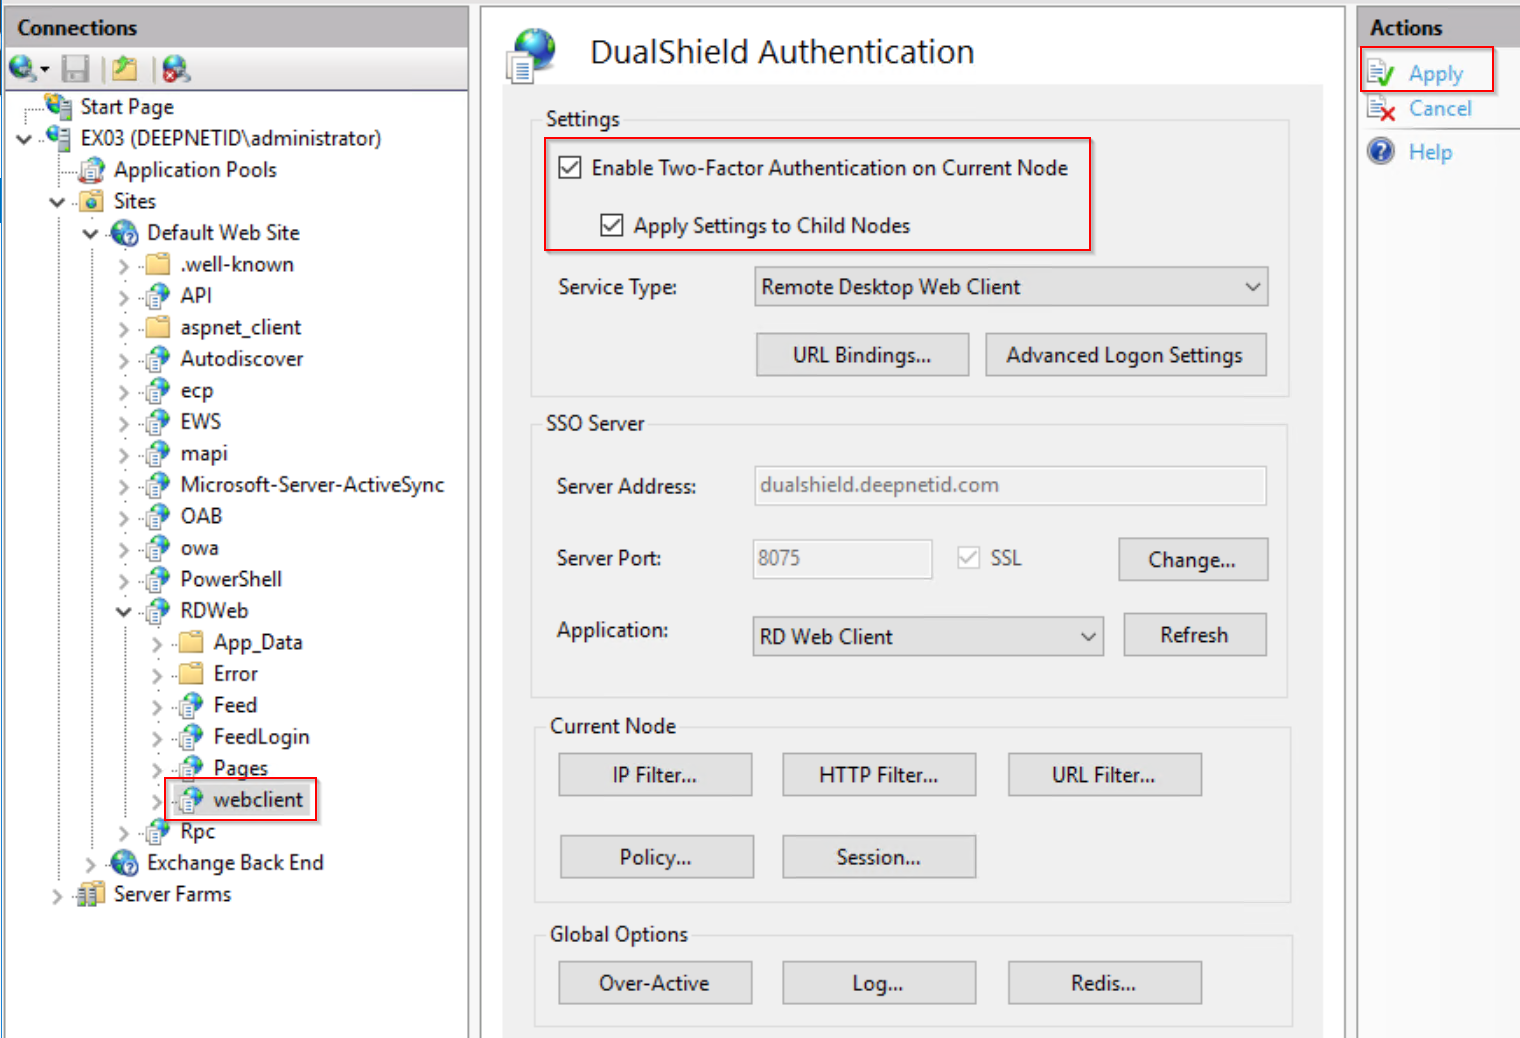1520x1038 pixels.
Task: Select the webclient node icon under RDWeb
Action: 190,799
